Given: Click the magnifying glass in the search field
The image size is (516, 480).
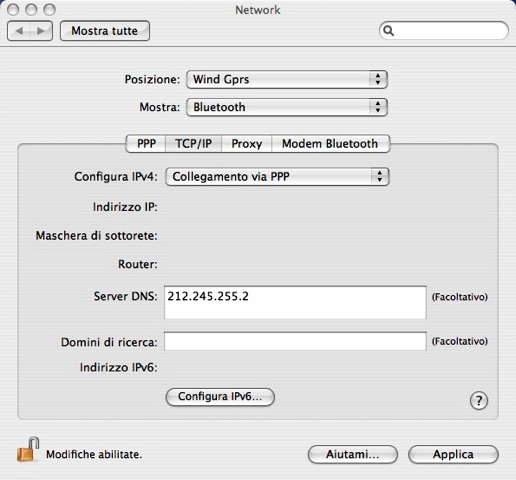Looking at the screenshot, I should pyautogui.click(x=388, y=31).
